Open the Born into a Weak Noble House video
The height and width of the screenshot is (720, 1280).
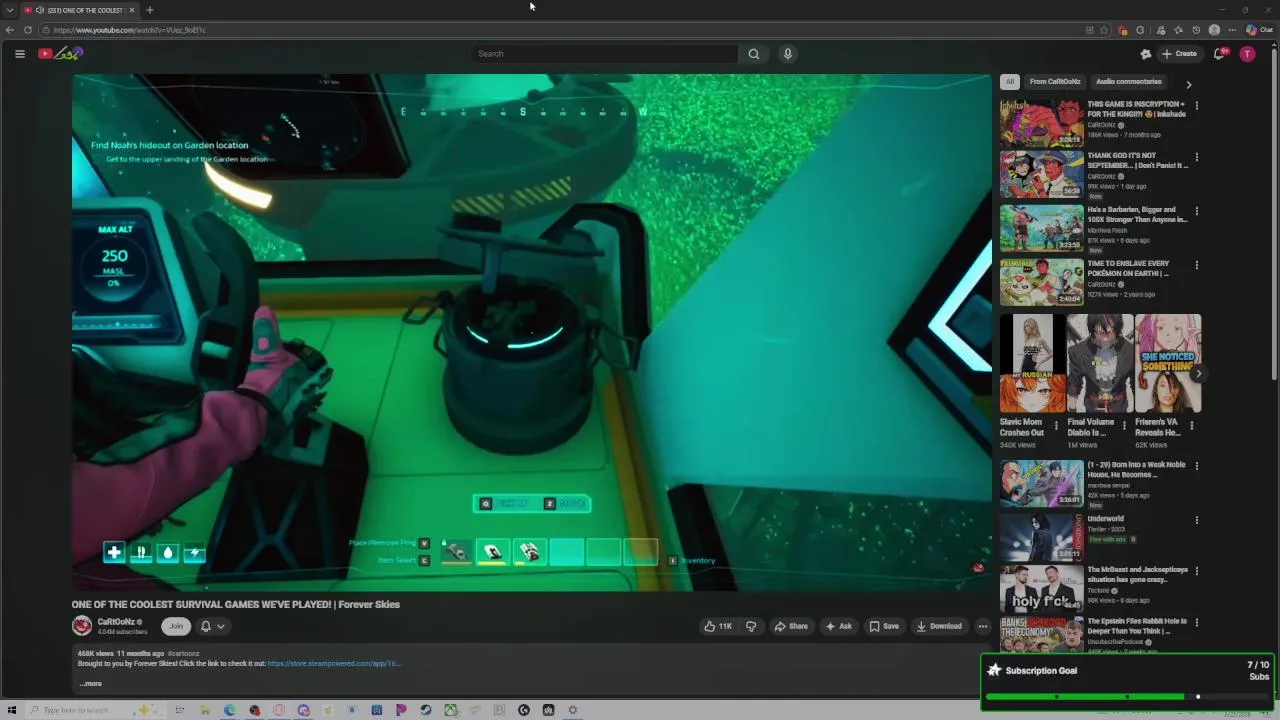[1041, 484]
